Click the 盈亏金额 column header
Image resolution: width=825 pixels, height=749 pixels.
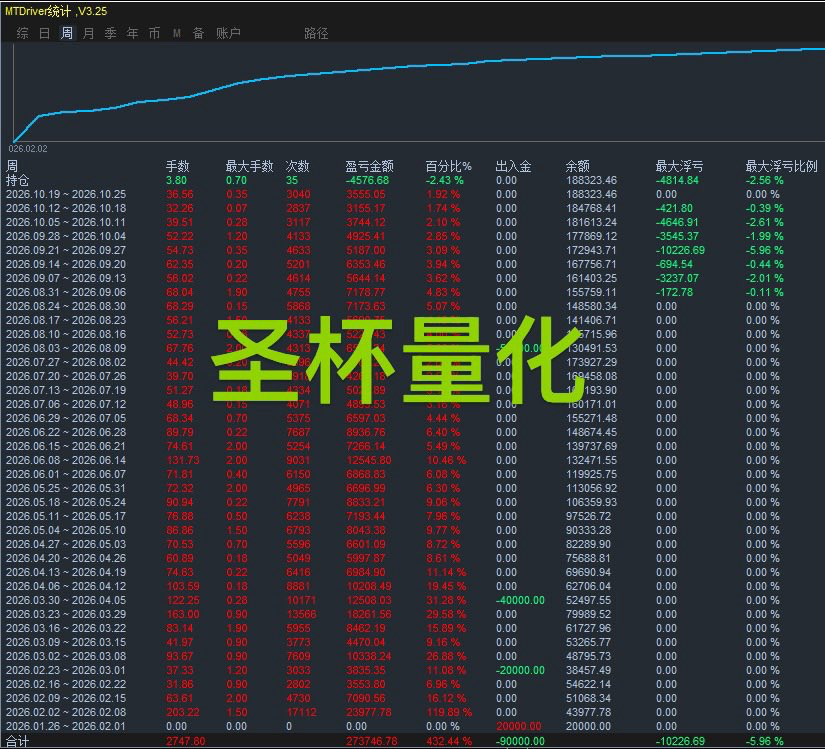[369, 166]
